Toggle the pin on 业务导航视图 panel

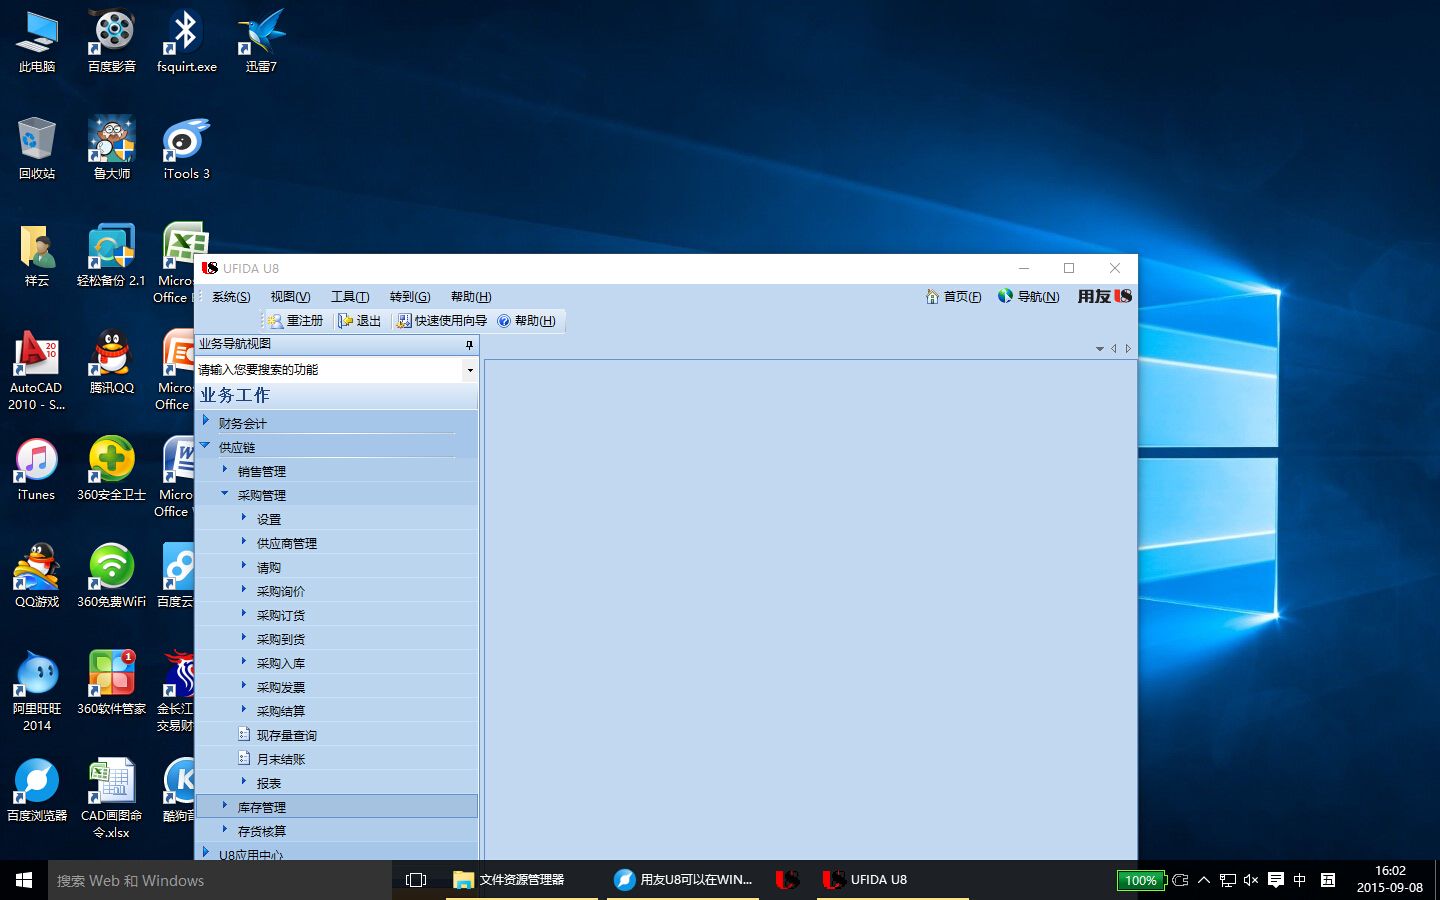469,344
